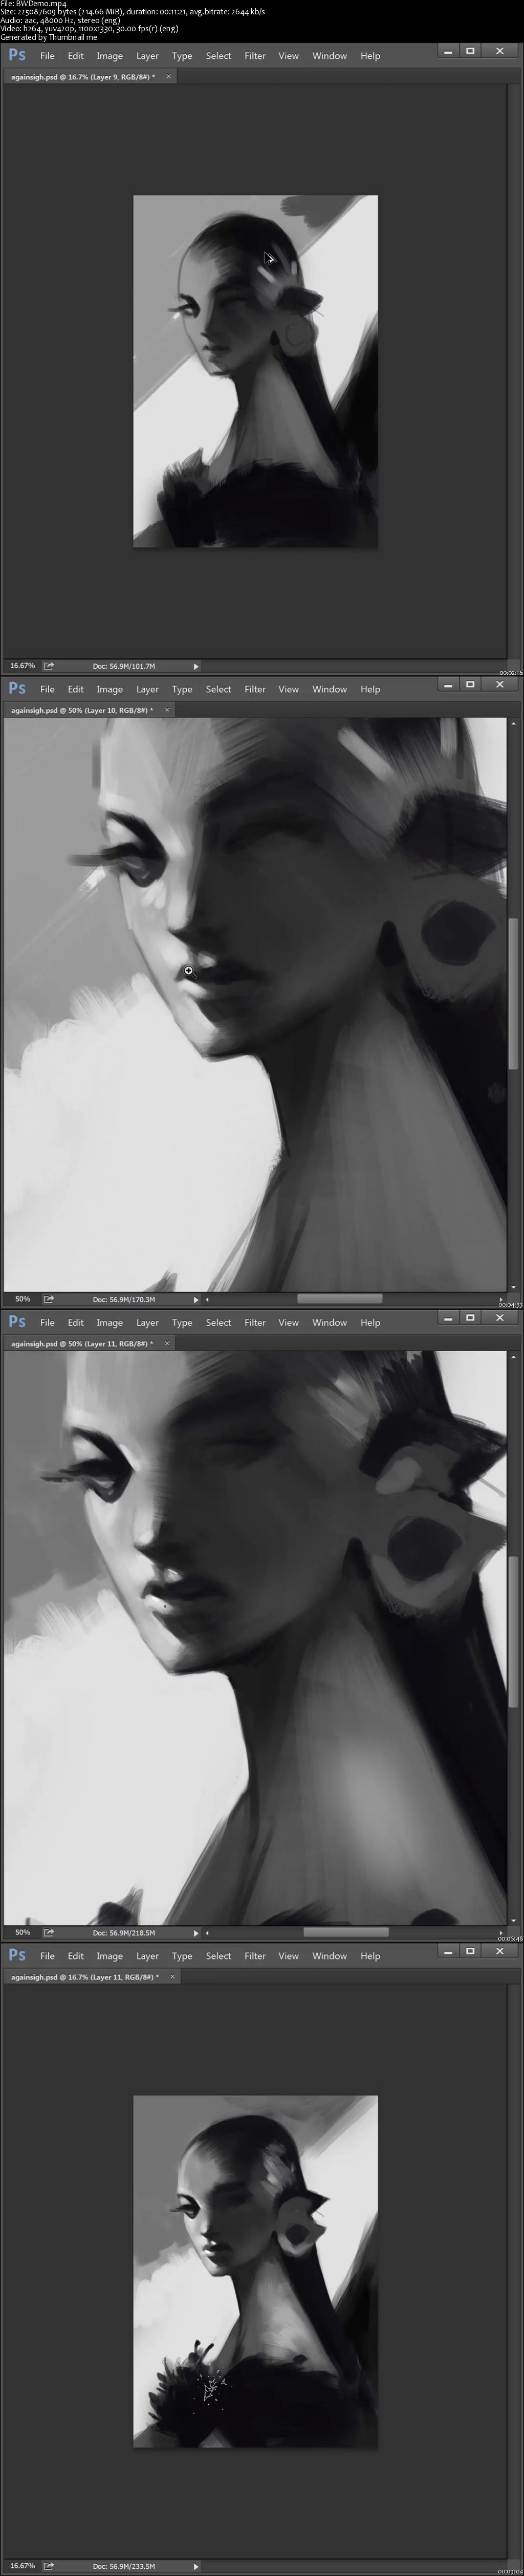
Task: Open the Filter menu above the Layer 9 tab
Action: pyautogui.click(x=255, y=56)
